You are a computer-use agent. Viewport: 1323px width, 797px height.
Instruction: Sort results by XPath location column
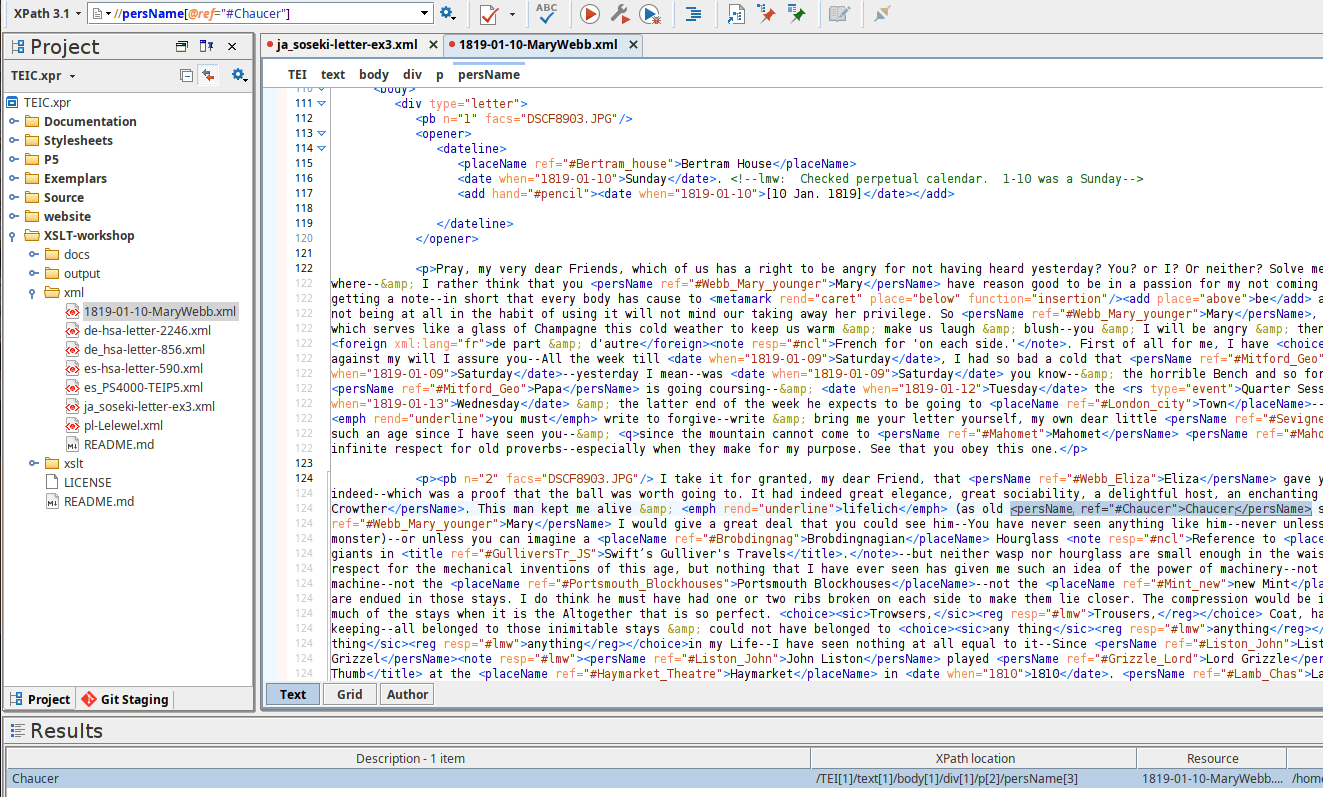click(974, 759)
